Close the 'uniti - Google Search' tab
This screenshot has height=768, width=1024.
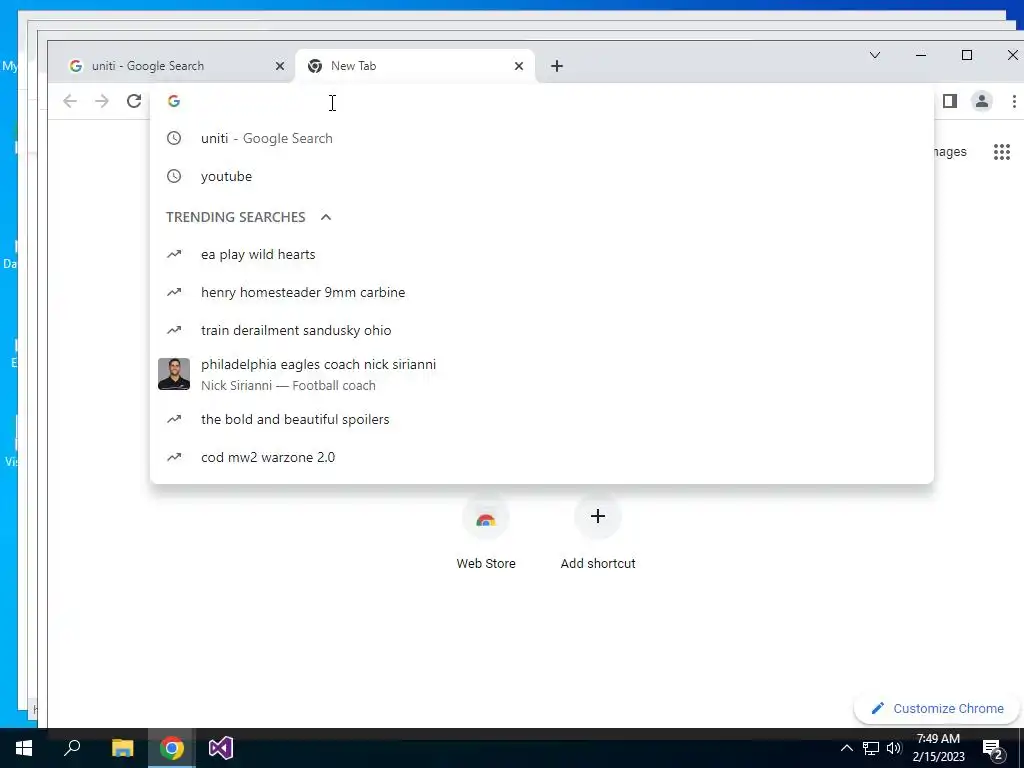click(280, 66)
